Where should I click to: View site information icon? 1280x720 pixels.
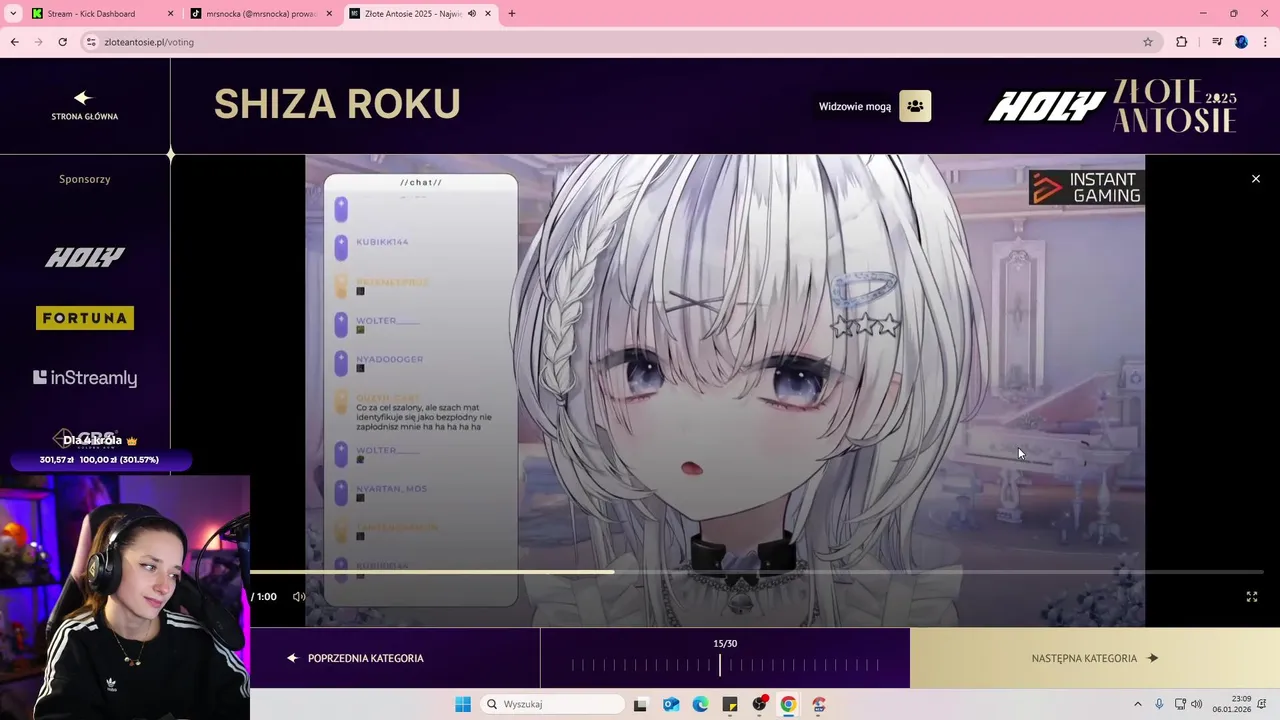[91, 42]
